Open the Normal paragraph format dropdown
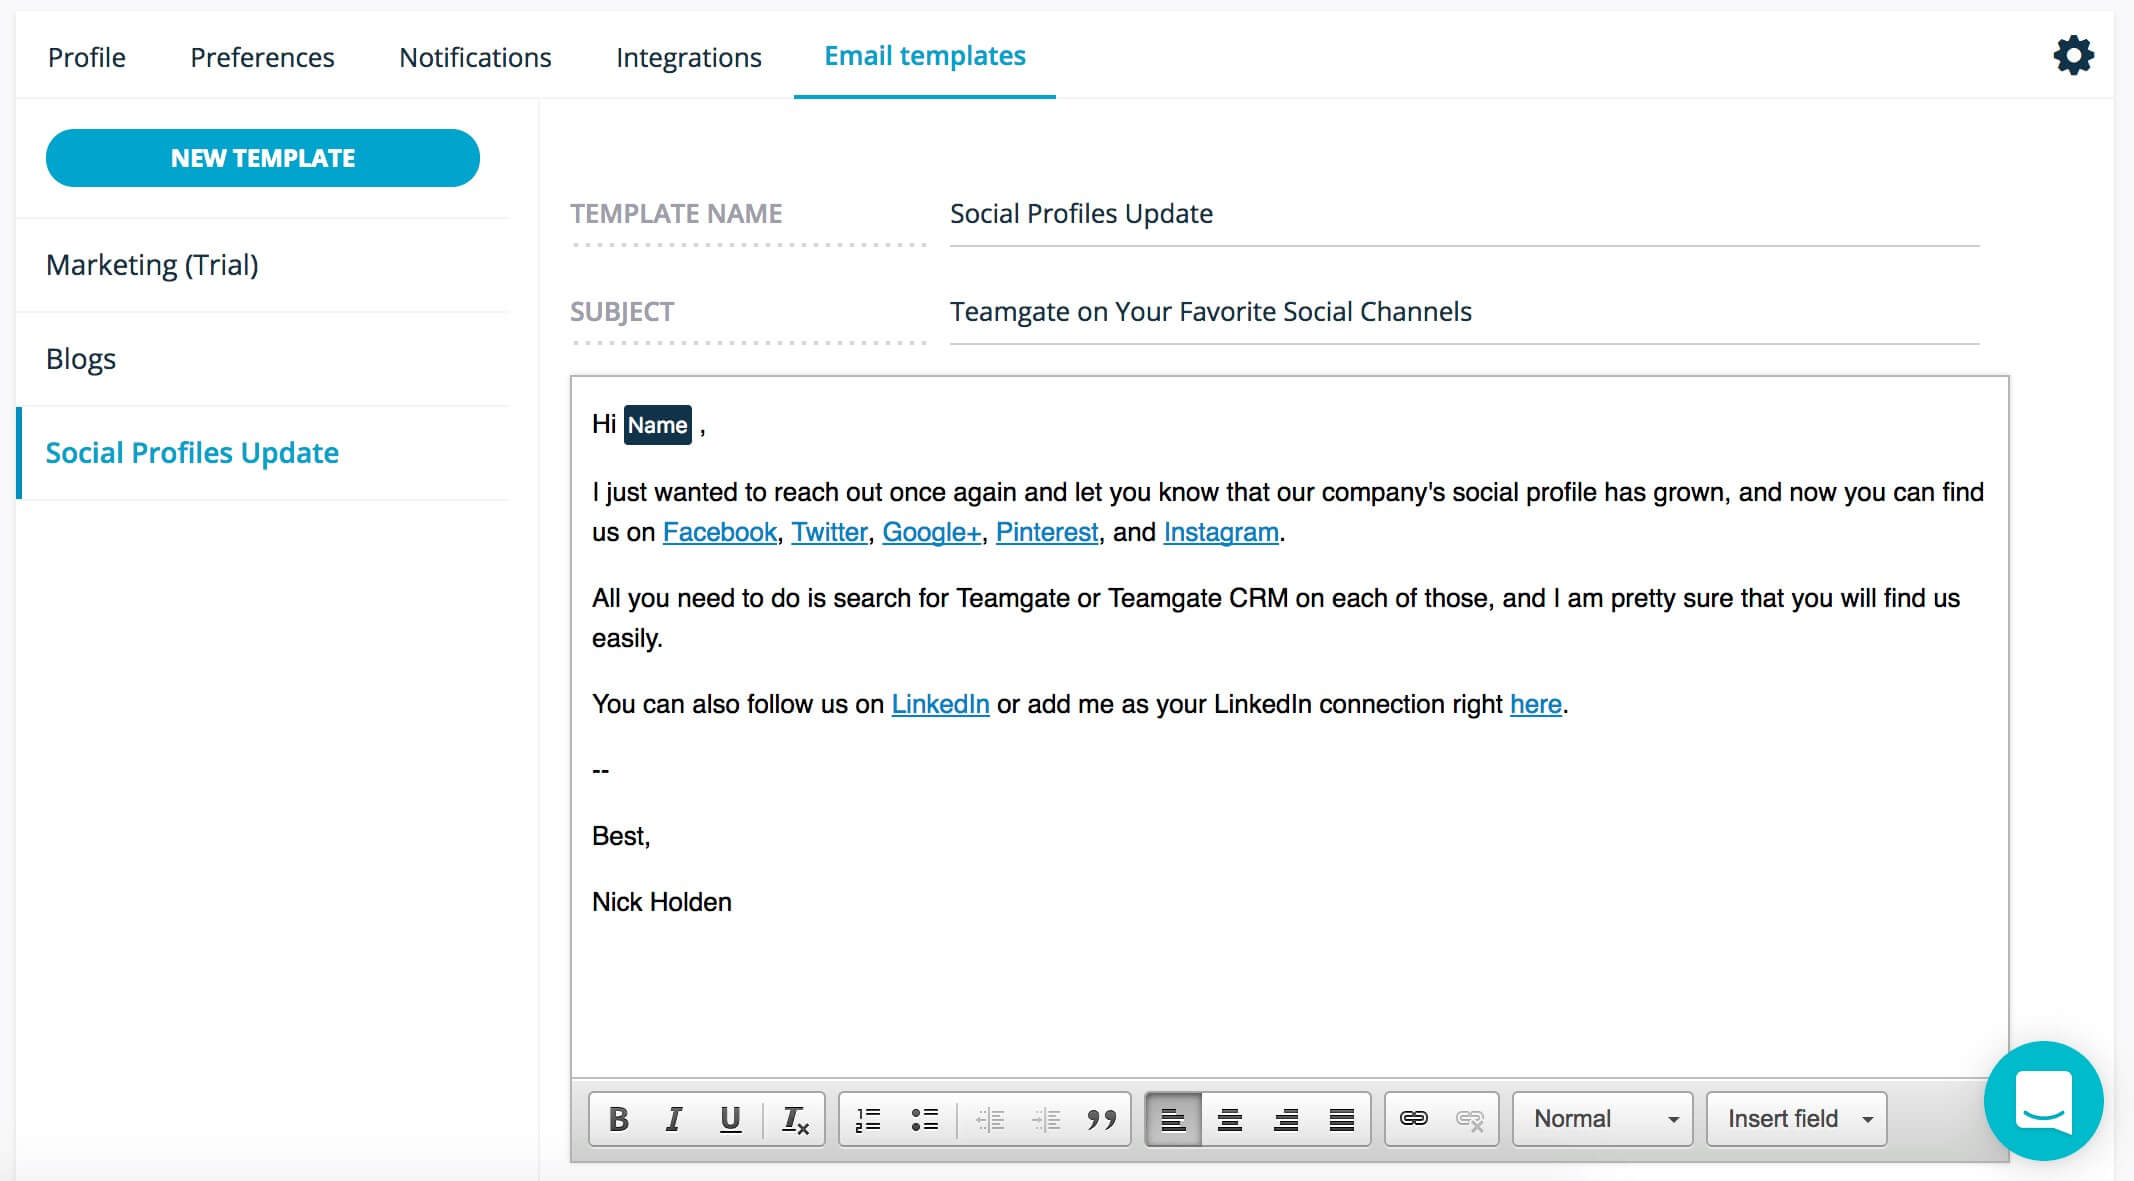Screen dimensions: 2134x1181 [x=1602, y=1119]
